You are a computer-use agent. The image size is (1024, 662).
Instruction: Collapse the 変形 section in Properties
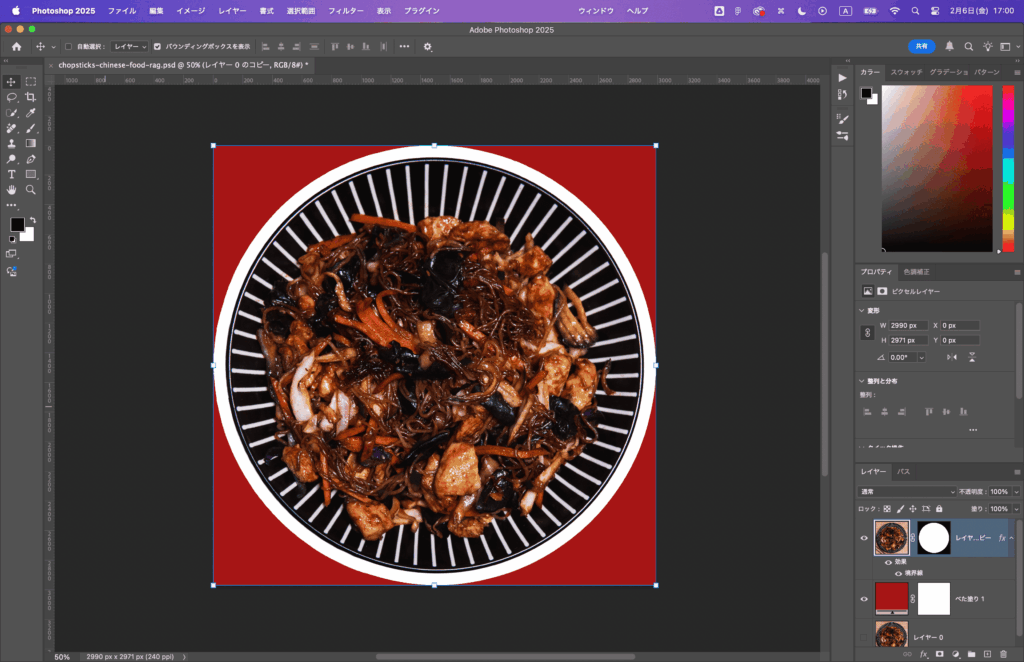click(x=863, y=310)
